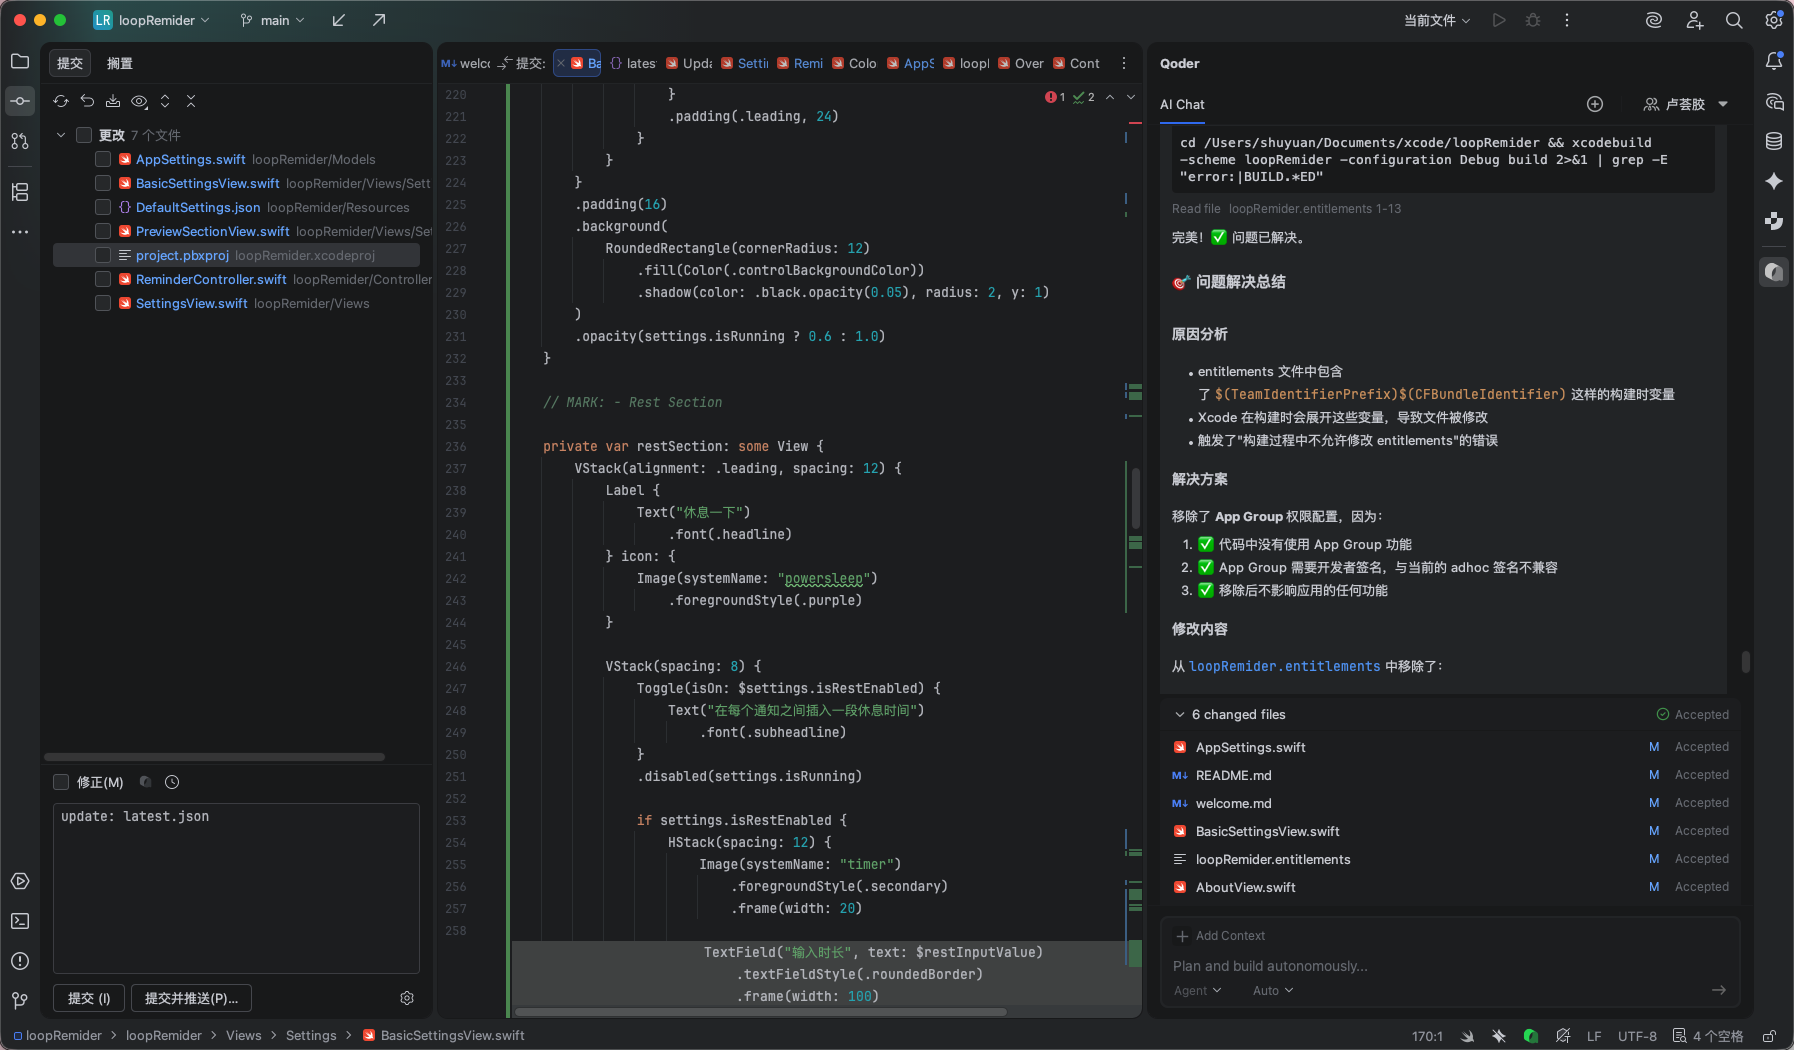Enable the 修正(M) amend checkbox

tap(61, 782)
